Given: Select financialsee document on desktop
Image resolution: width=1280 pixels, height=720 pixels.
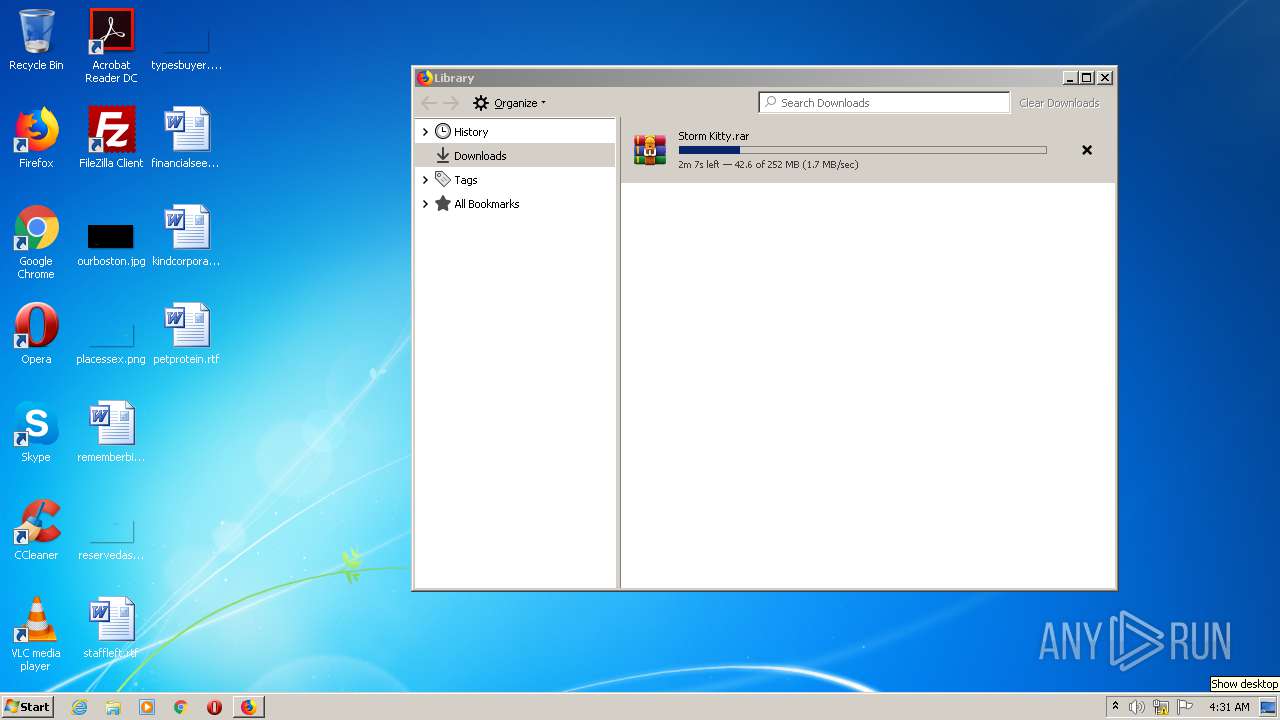Looking at the screenshot, I should [186, 138].
